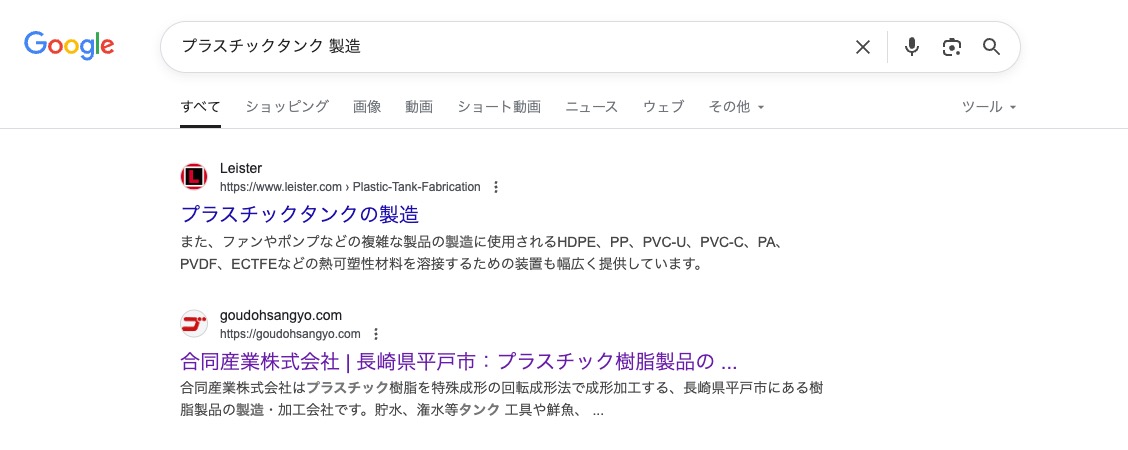Start voice search with microphone icon
The image size is (1128, 450).
click(911, 47)
